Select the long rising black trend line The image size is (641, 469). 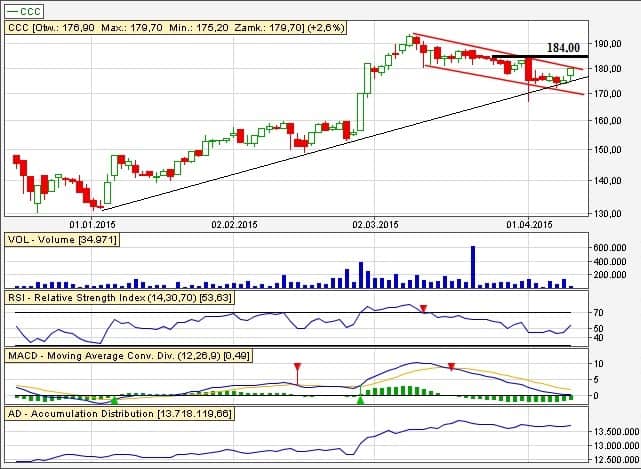[x=300, y=155]
